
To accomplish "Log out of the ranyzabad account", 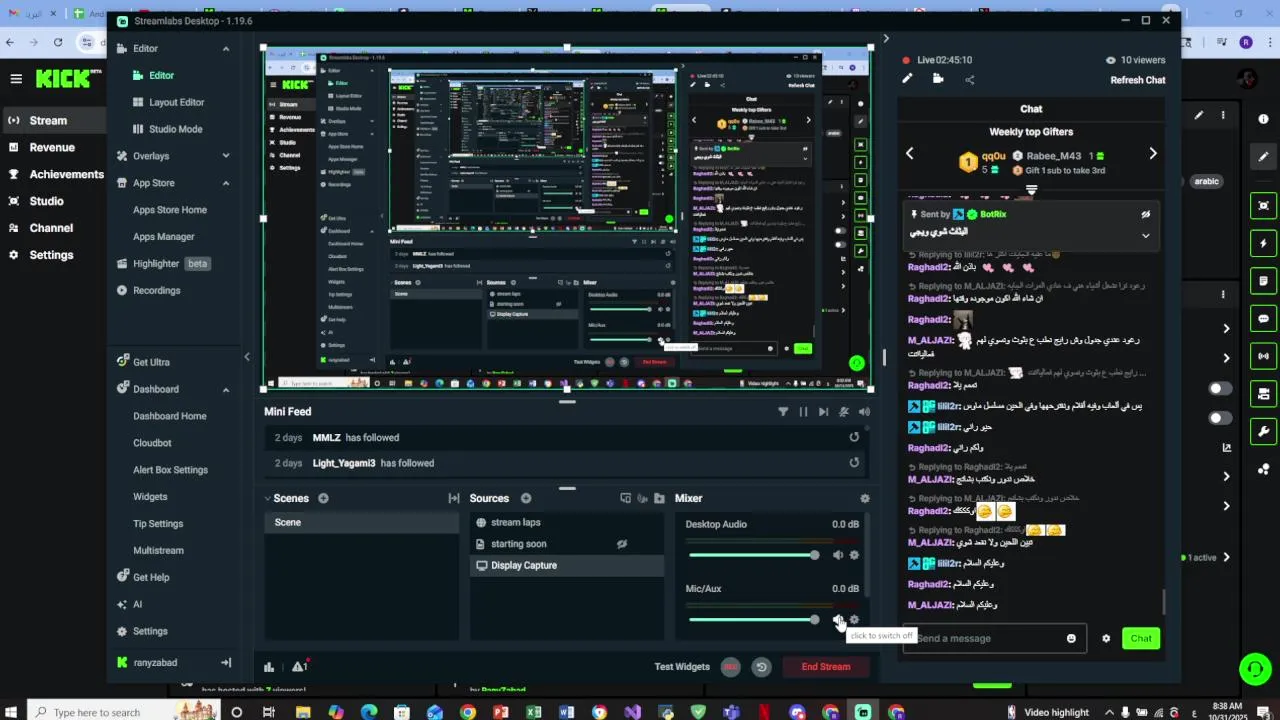I will pos(226,662).
